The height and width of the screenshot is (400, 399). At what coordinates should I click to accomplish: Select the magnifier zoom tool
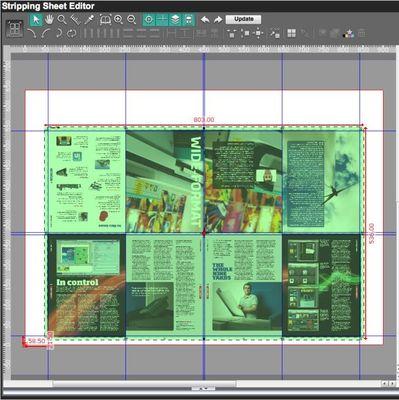(62, 20)
